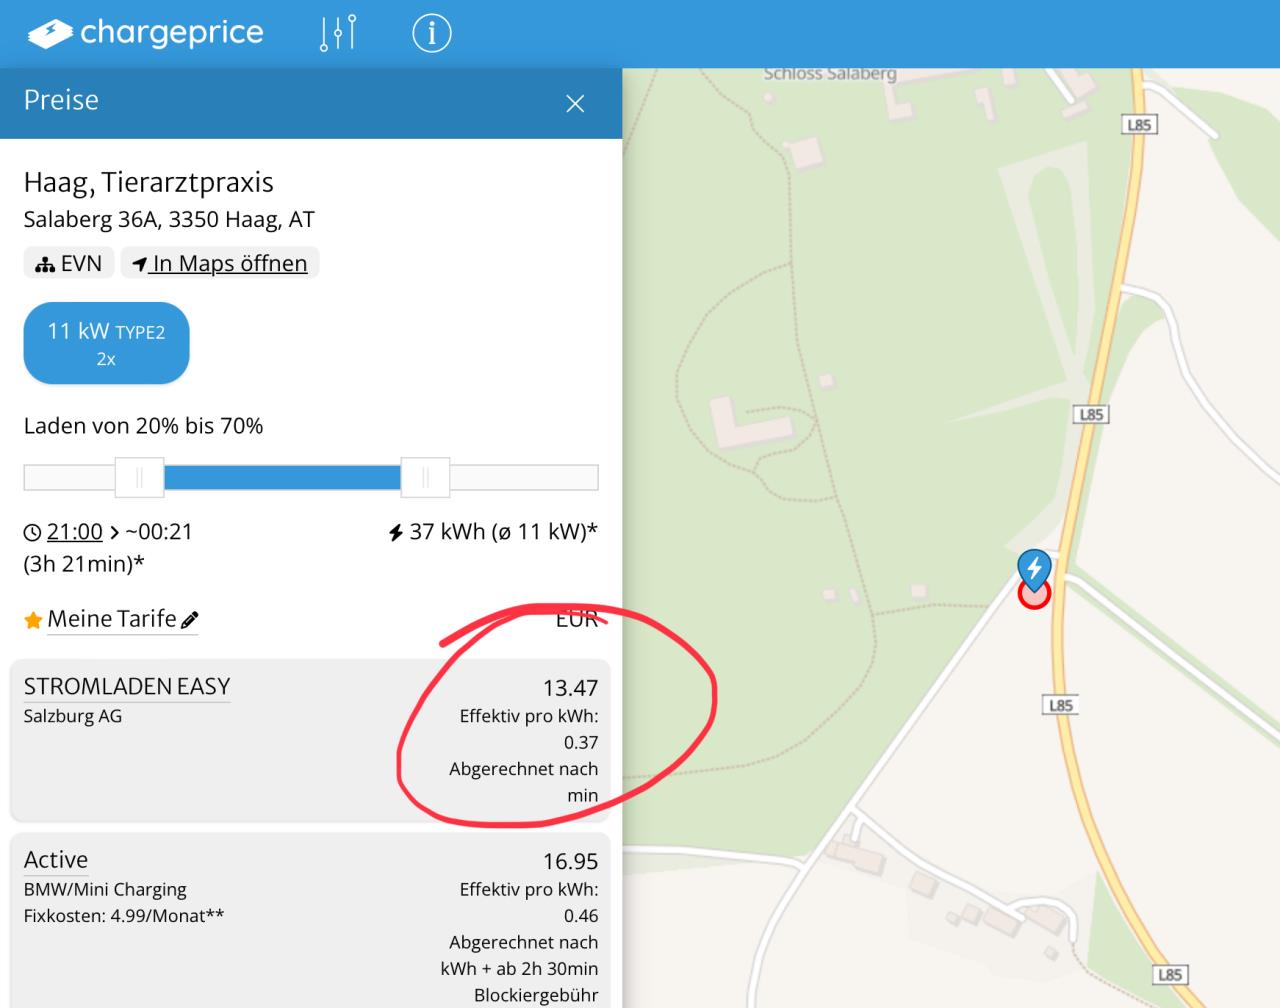The height and width of the screenshot is (1008, 1280).
Task: Click the 20% slider start handle
Action: coord(139,478)
